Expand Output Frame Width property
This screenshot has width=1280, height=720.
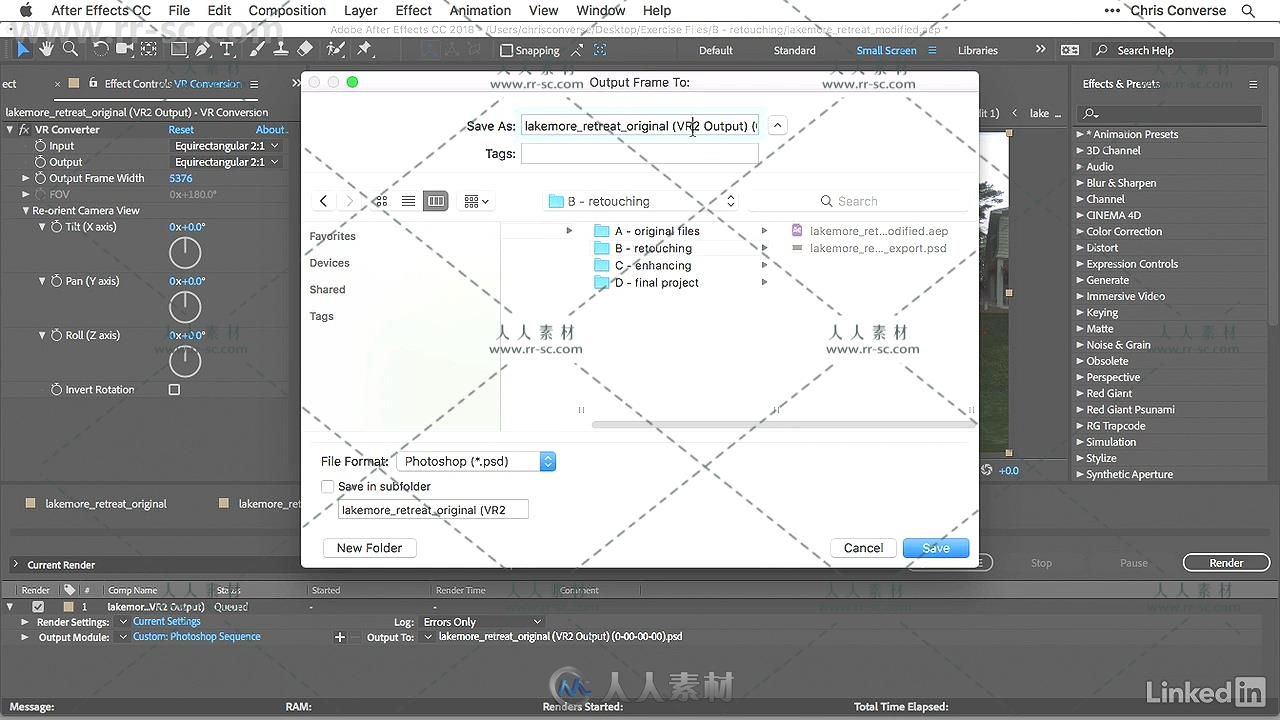[26, 179]
